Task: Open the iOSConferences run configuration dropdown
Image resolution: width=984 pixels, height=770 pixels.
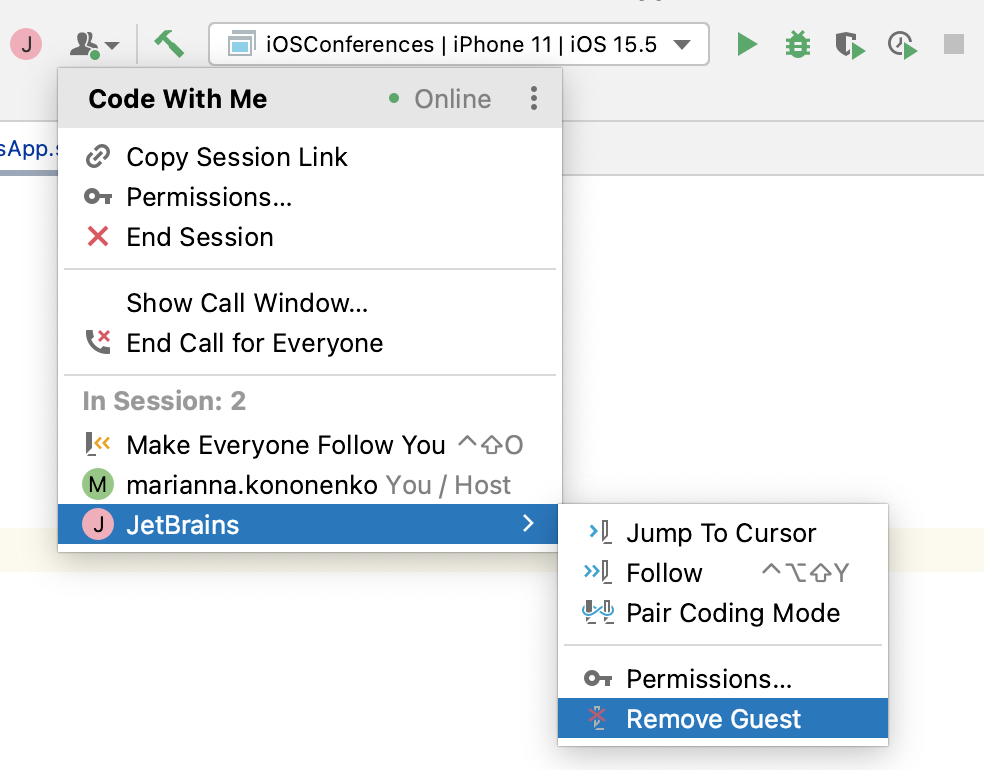Action: tap(459, 45)
